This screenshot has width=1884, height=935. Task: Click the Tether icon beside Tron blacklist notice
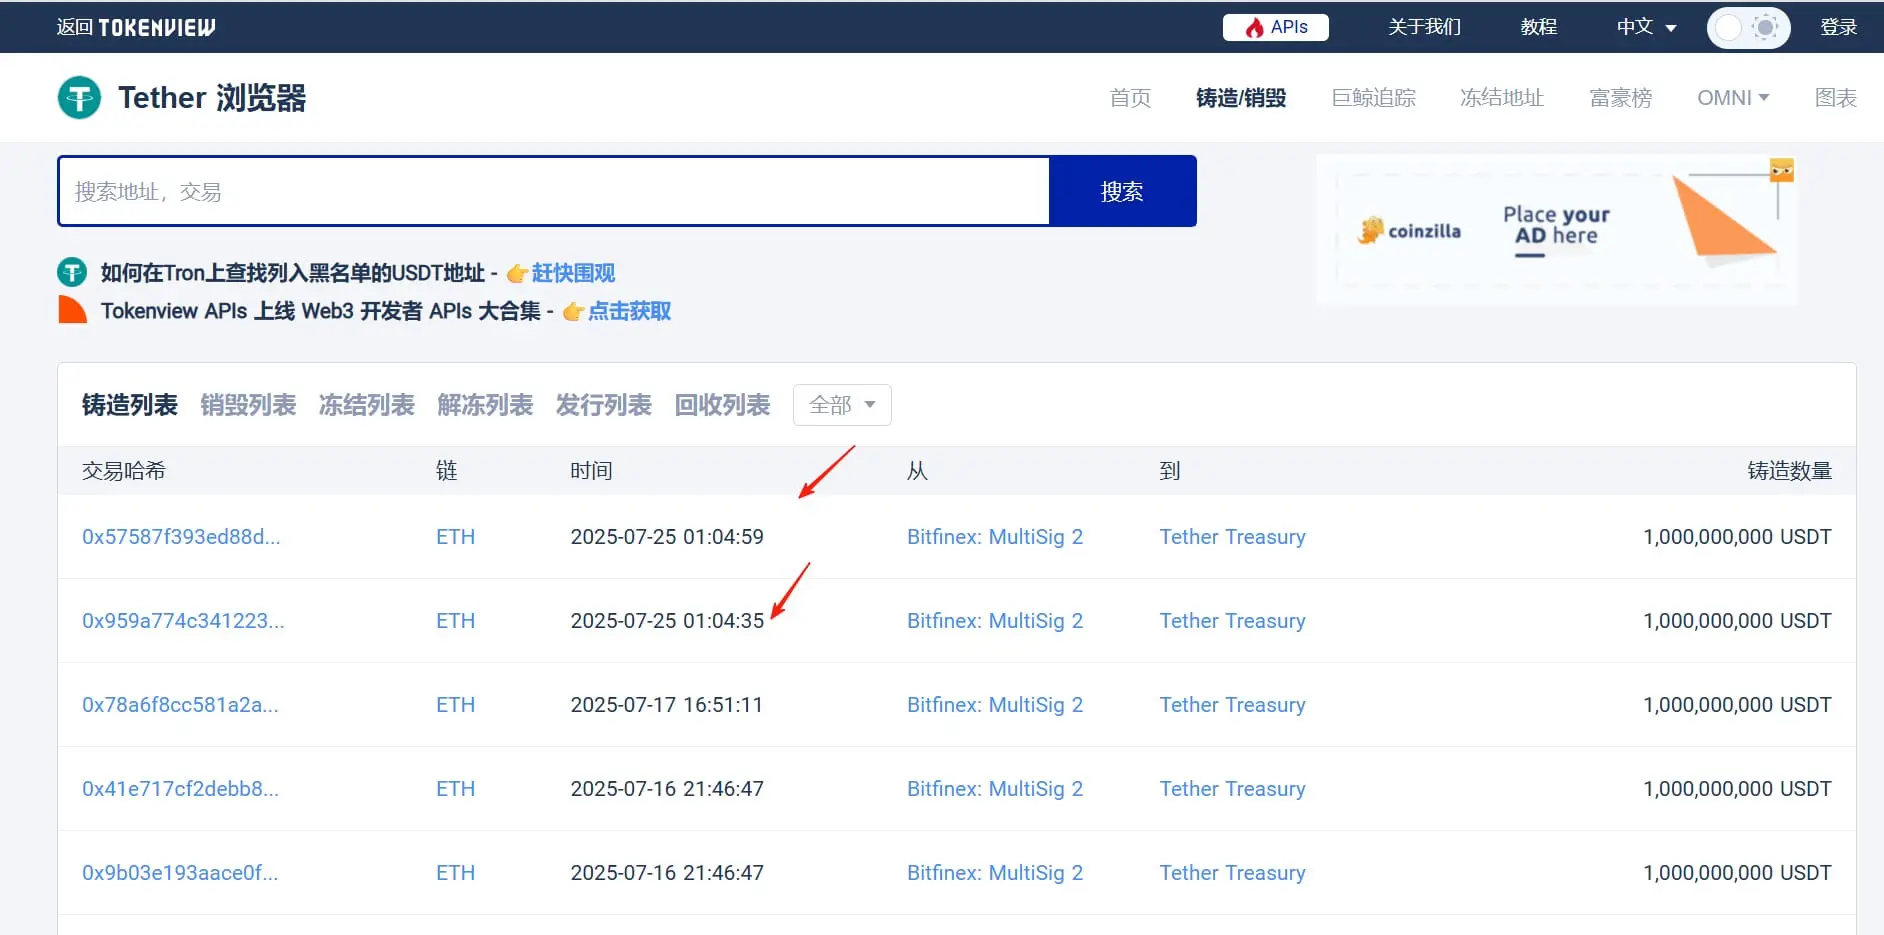[72, 272]
